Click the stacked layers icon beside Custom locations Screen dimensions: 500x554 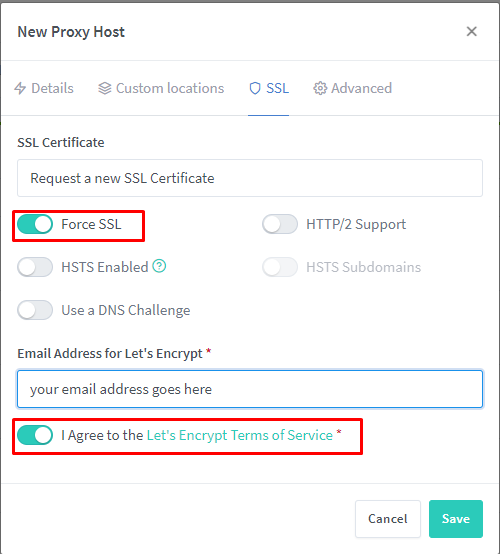[105, 88]
